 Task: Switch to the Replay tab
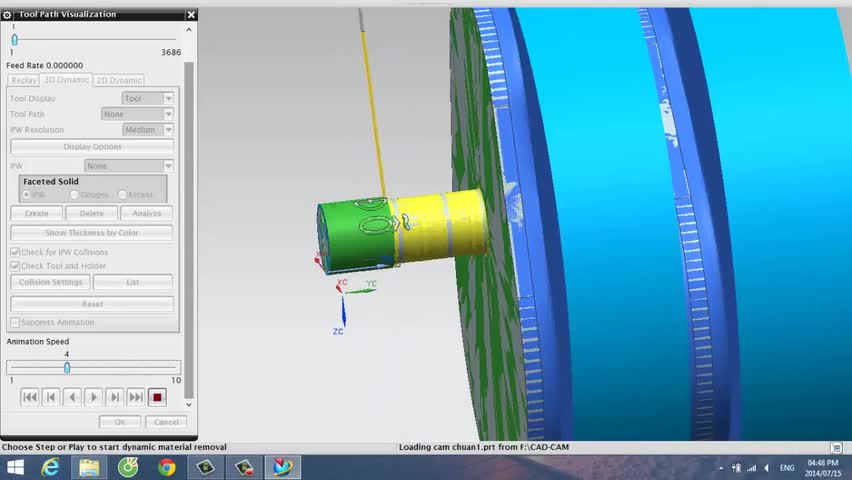23,80
